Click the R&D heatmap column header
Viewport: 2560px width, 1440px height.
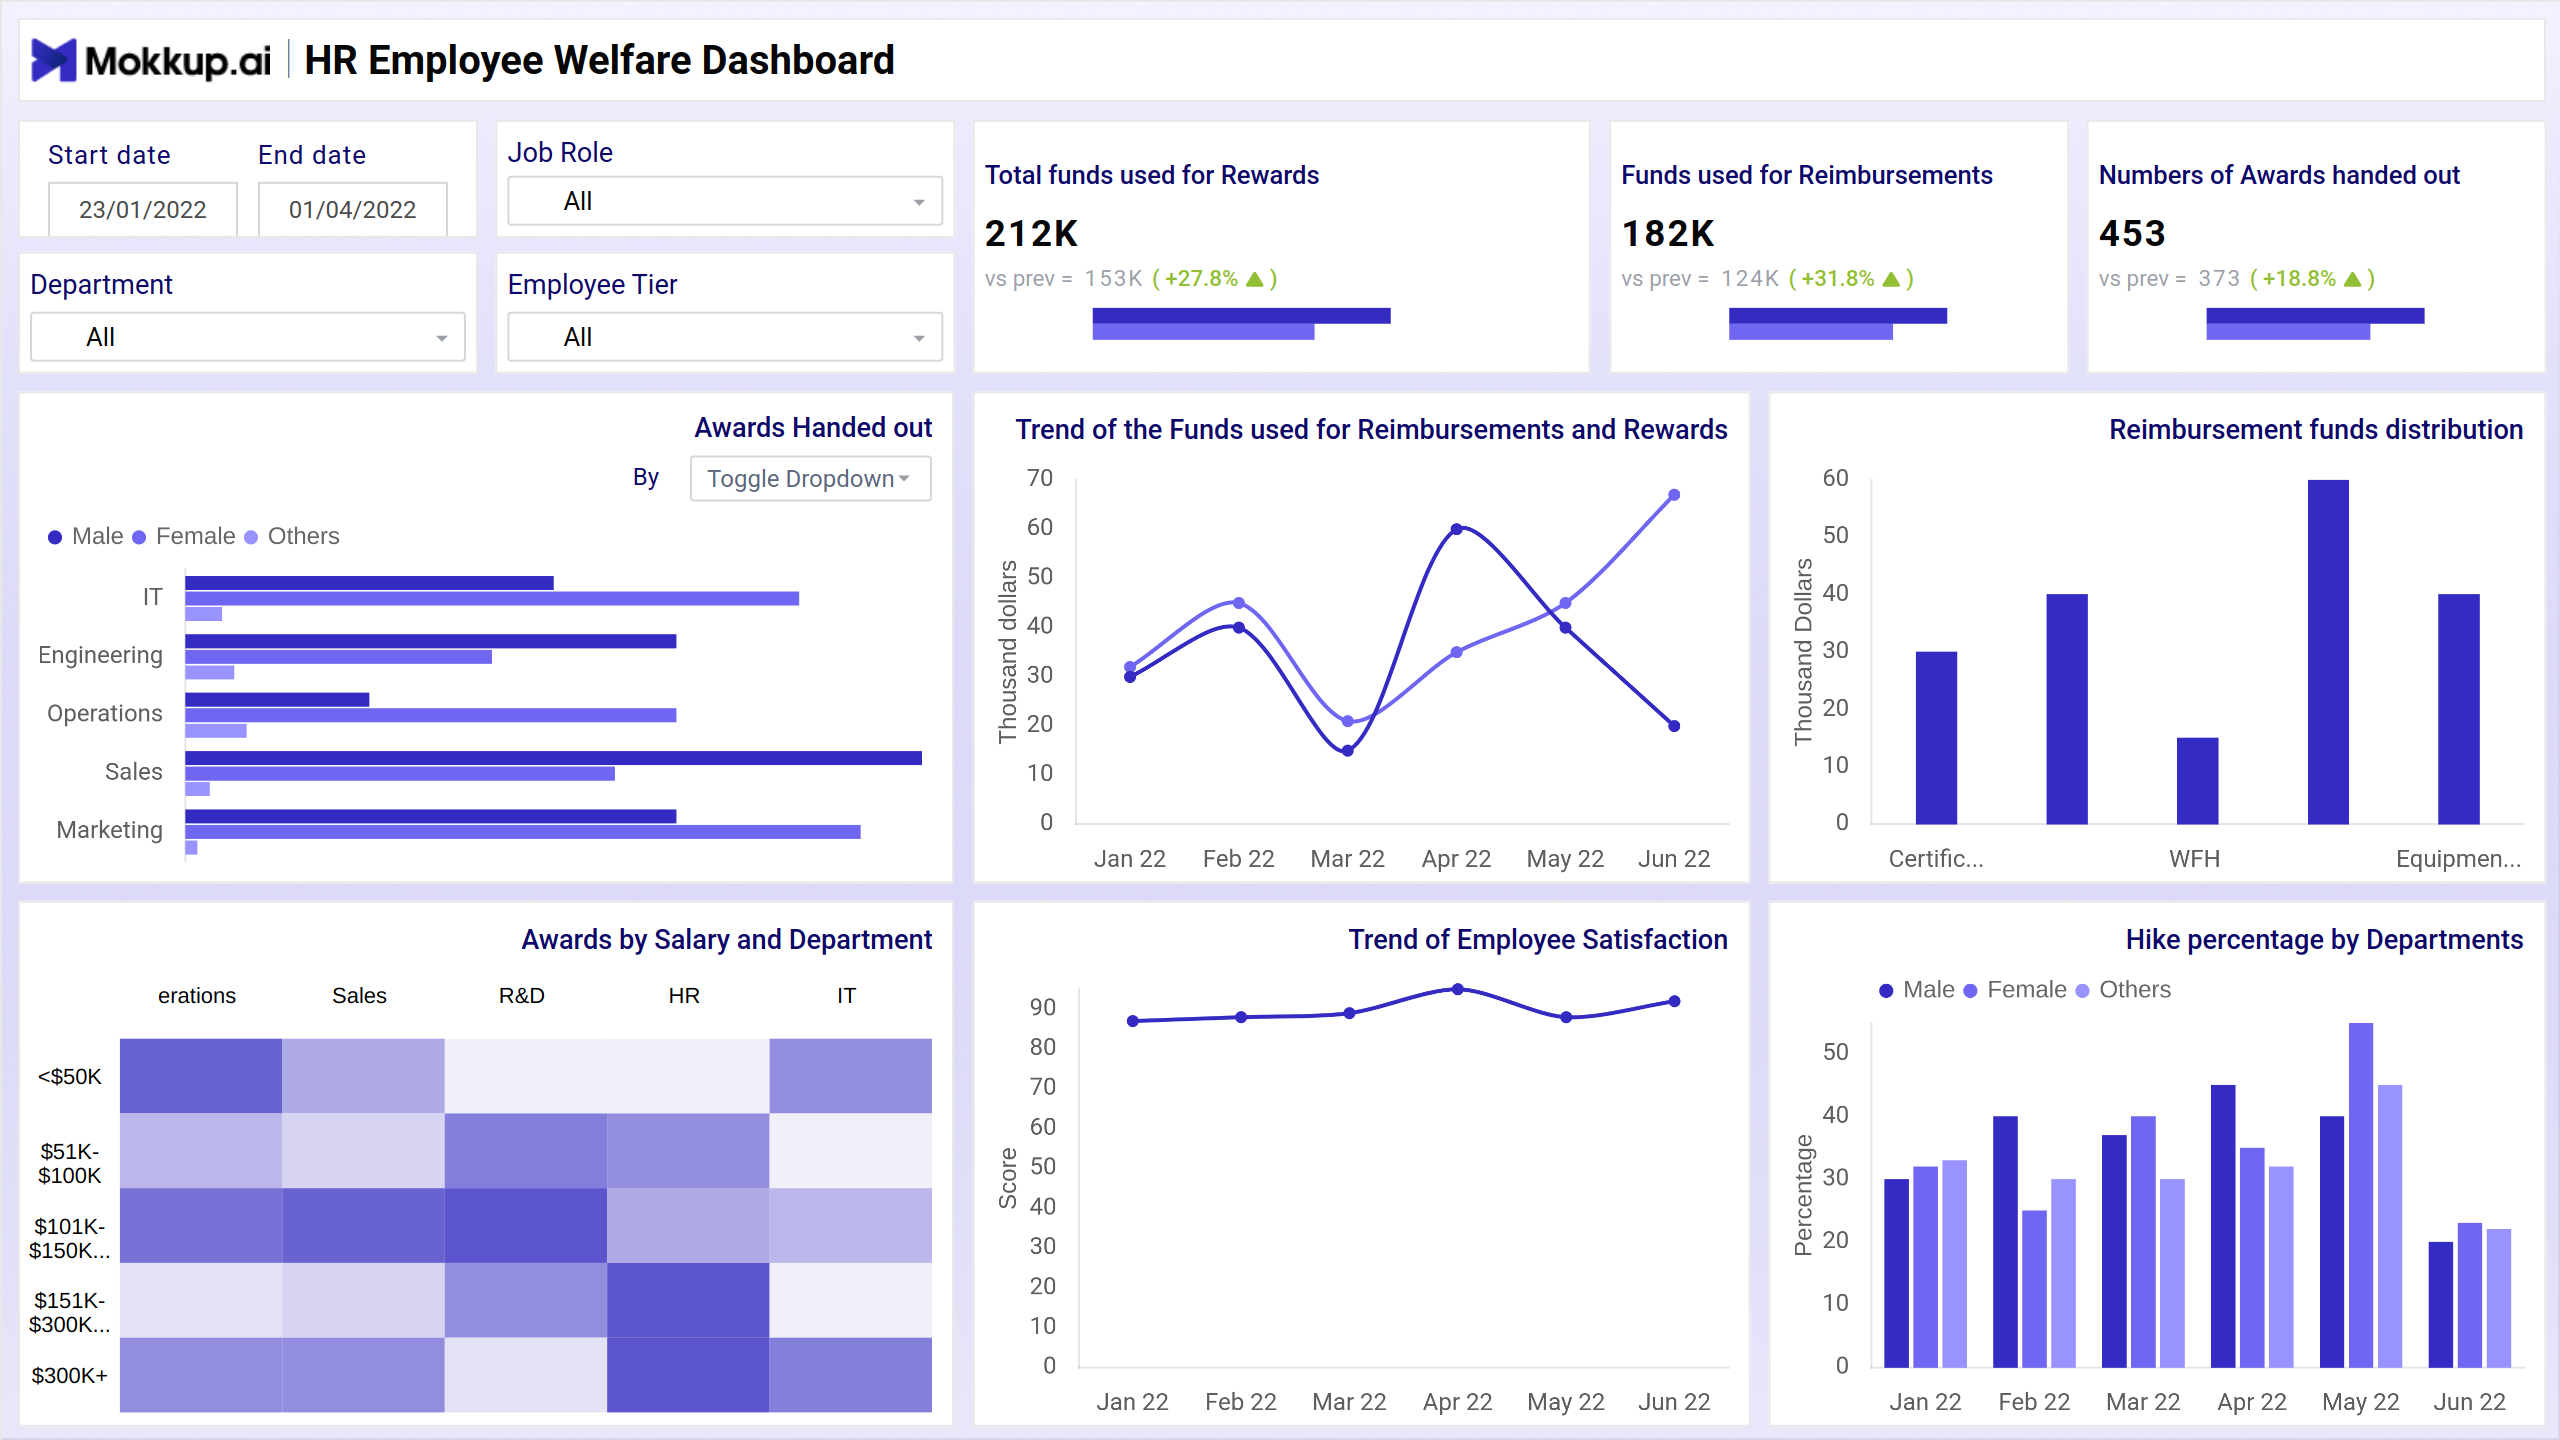(522, 996)
